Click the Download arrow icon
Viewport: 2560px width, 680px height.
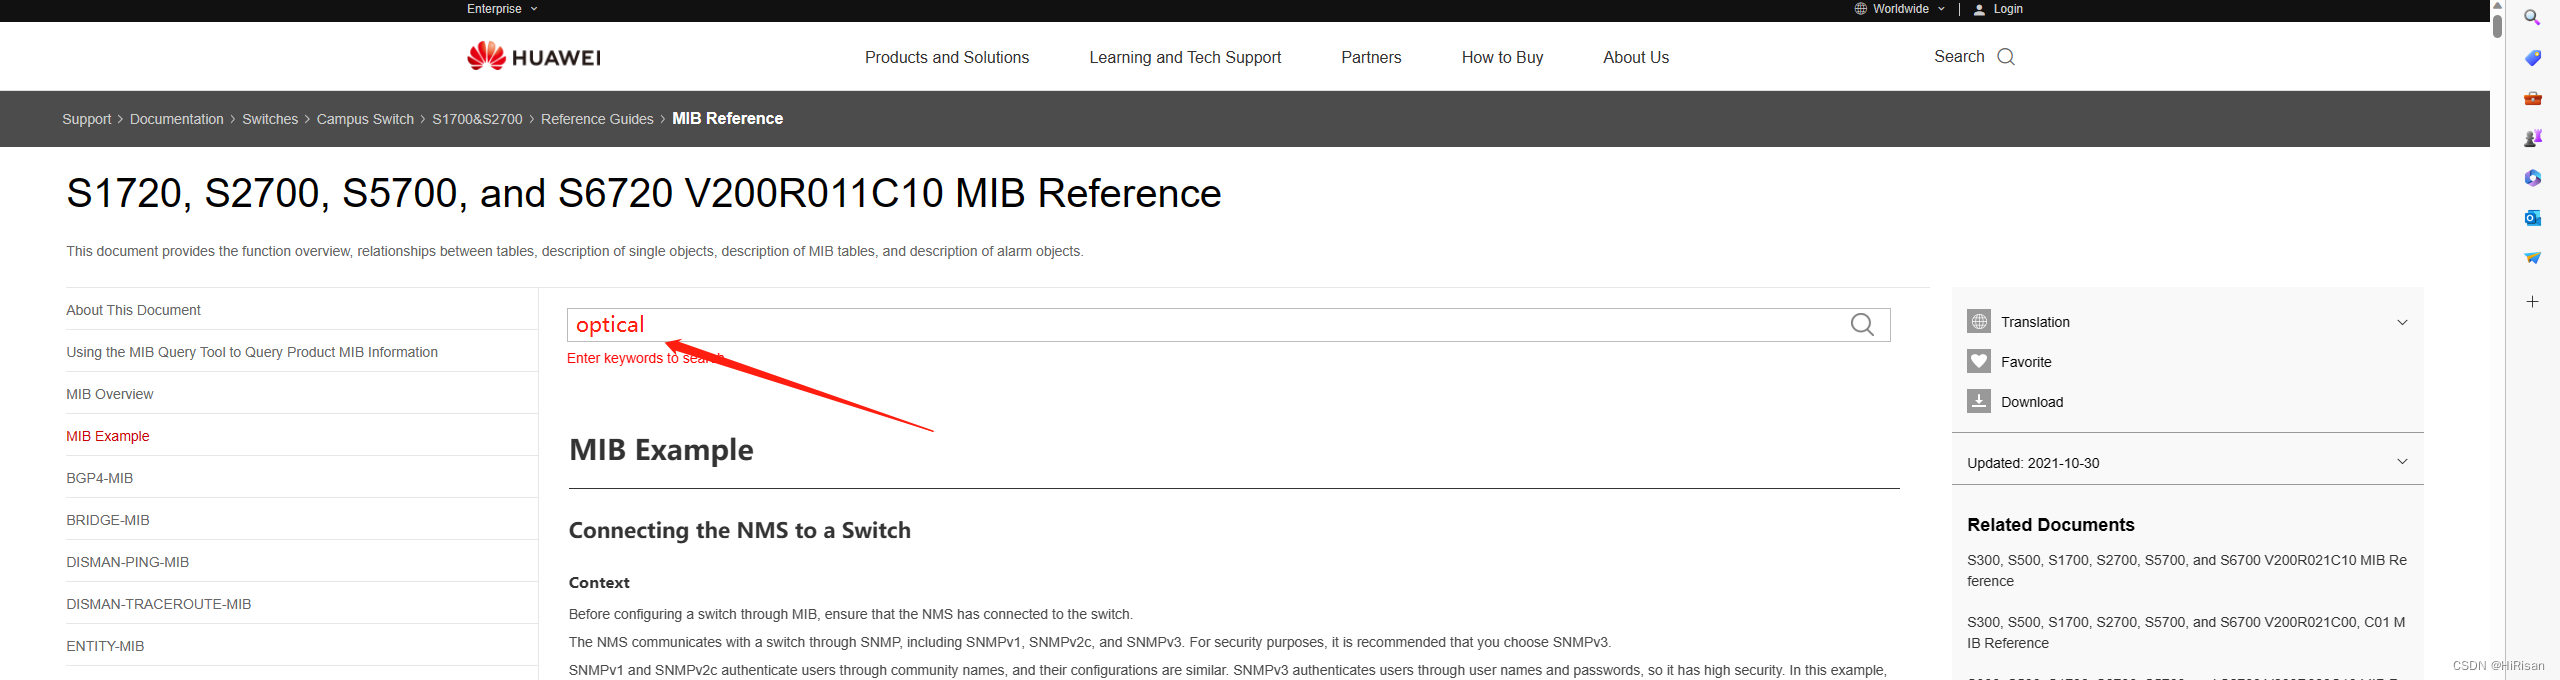point(1979,401)
